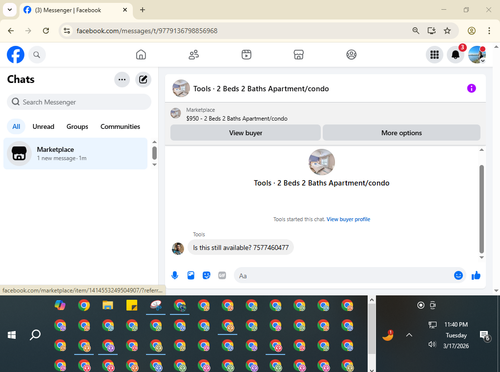Show hidden system tray icons chevron
The height and width of the screenshot is (372, 500).
[x=409, y=335]
